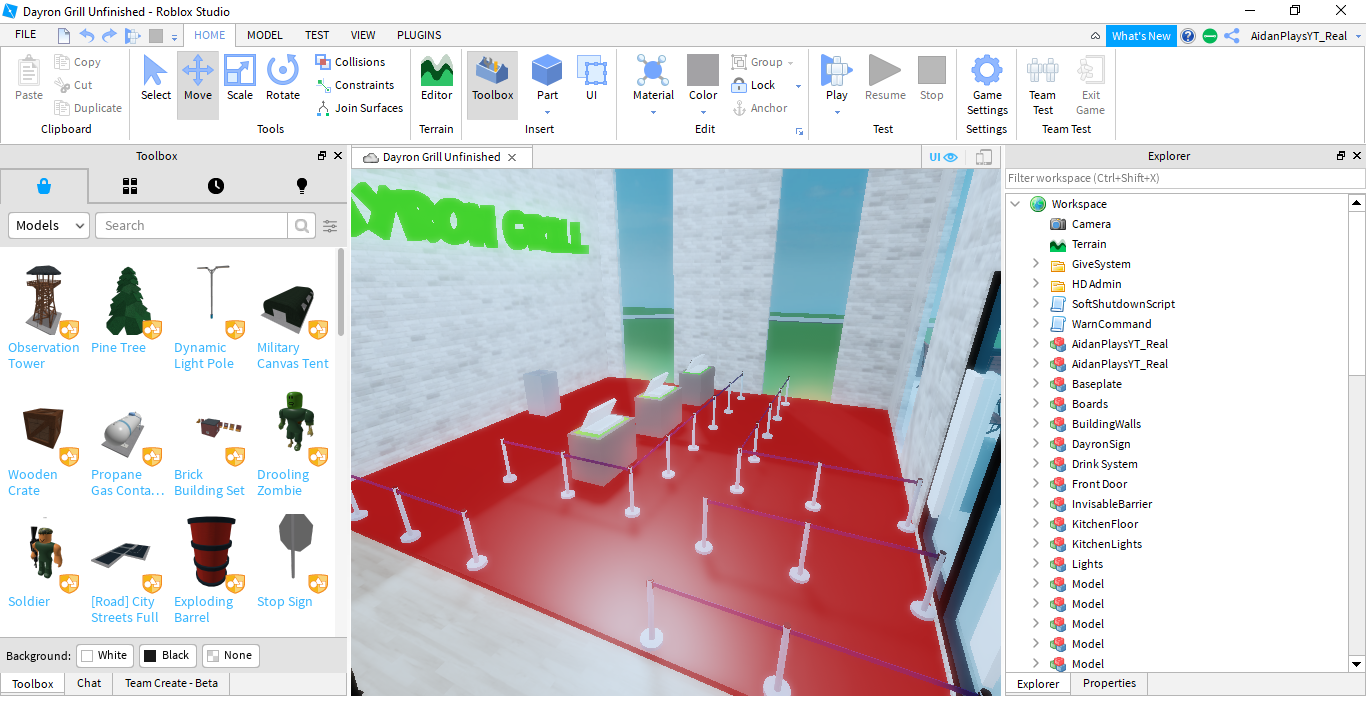Activate the Select tool

(x=155, y=79)
